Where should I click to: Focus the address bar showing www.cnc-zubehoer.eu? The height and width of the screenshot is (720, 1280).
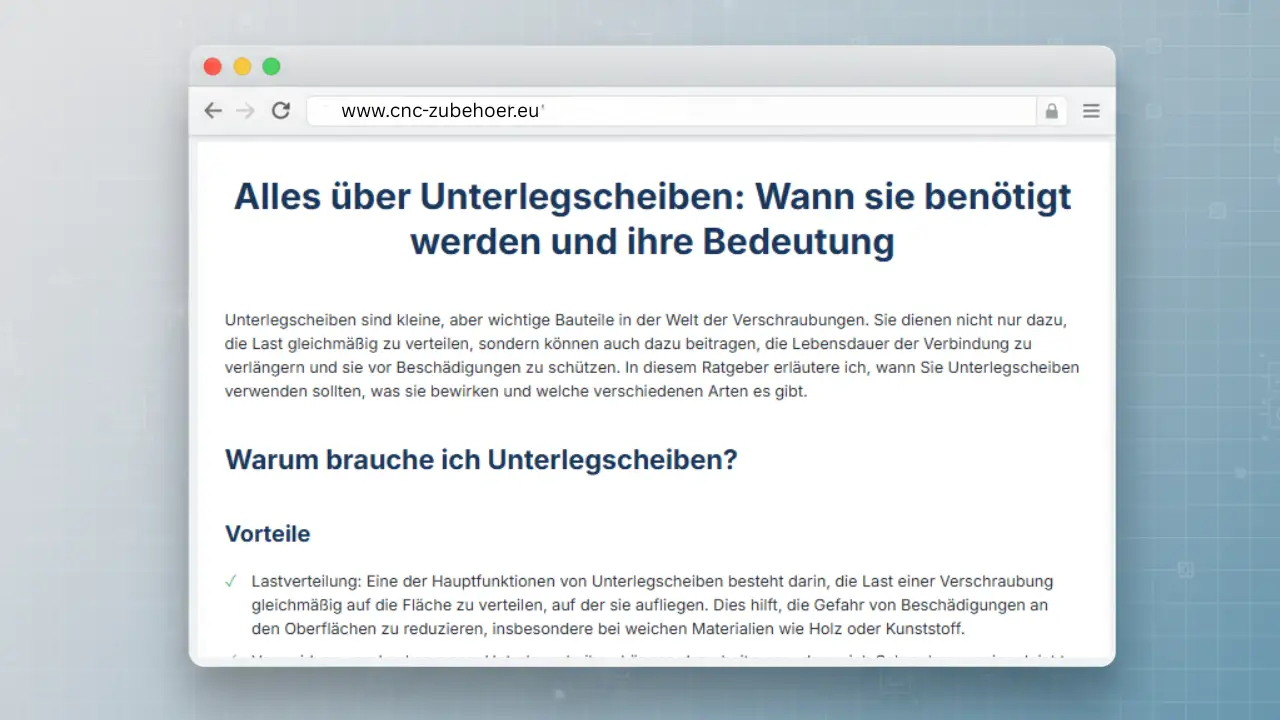(x=671, y=111)
